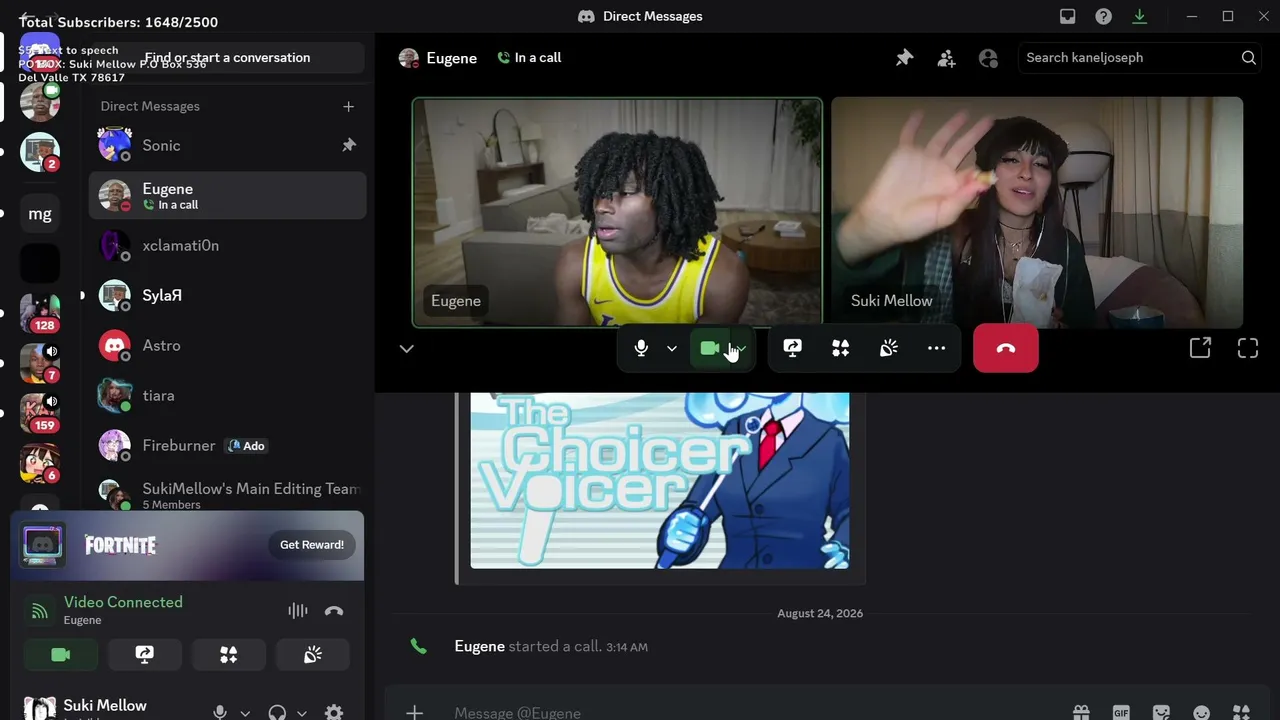Image resolution: width=1280 pixels, height=720 pixels.
Task: Click Get Reward on Fortnite banner
Action: pos(312,545)
